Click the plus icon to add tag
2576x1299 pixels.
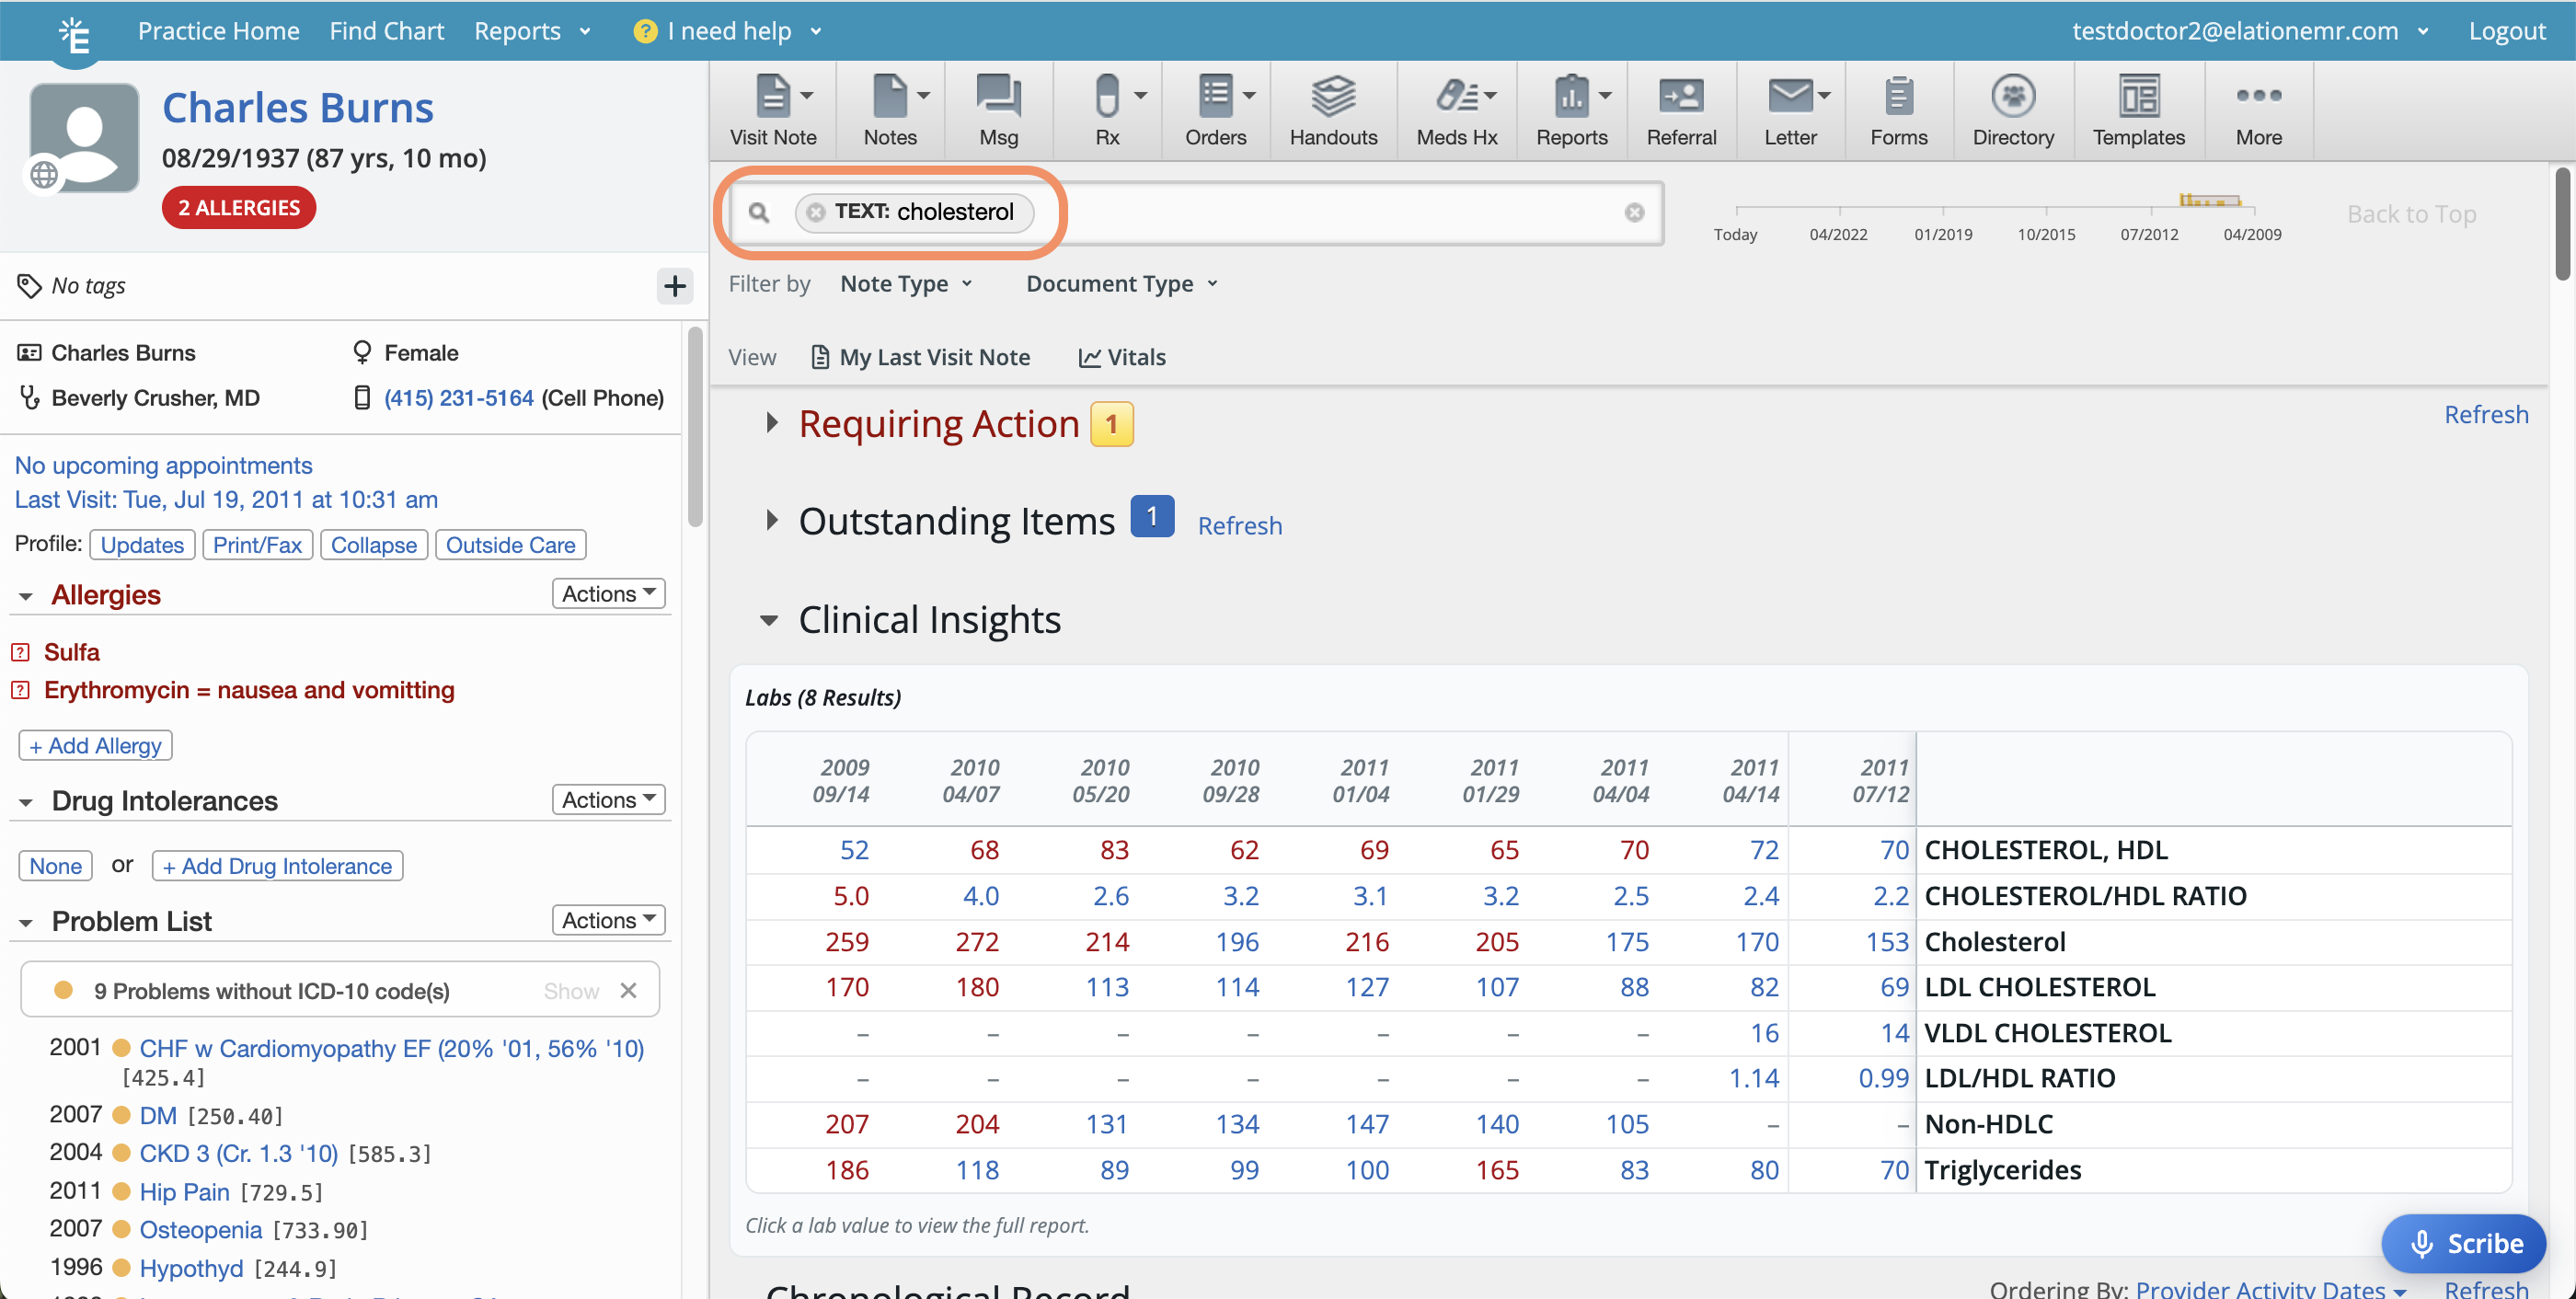(675, 286)
